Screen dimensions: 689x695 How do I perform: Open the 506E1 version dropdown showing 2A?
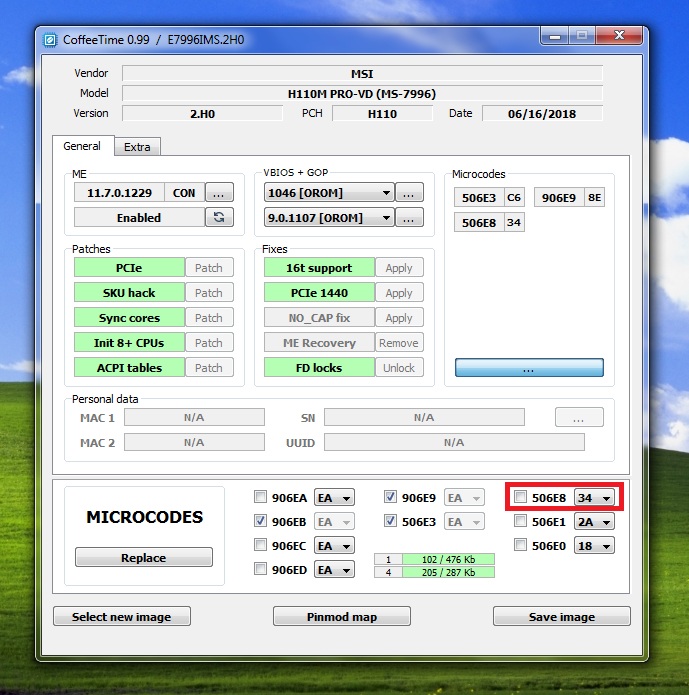pyautogui.click(x=594, y=522)
